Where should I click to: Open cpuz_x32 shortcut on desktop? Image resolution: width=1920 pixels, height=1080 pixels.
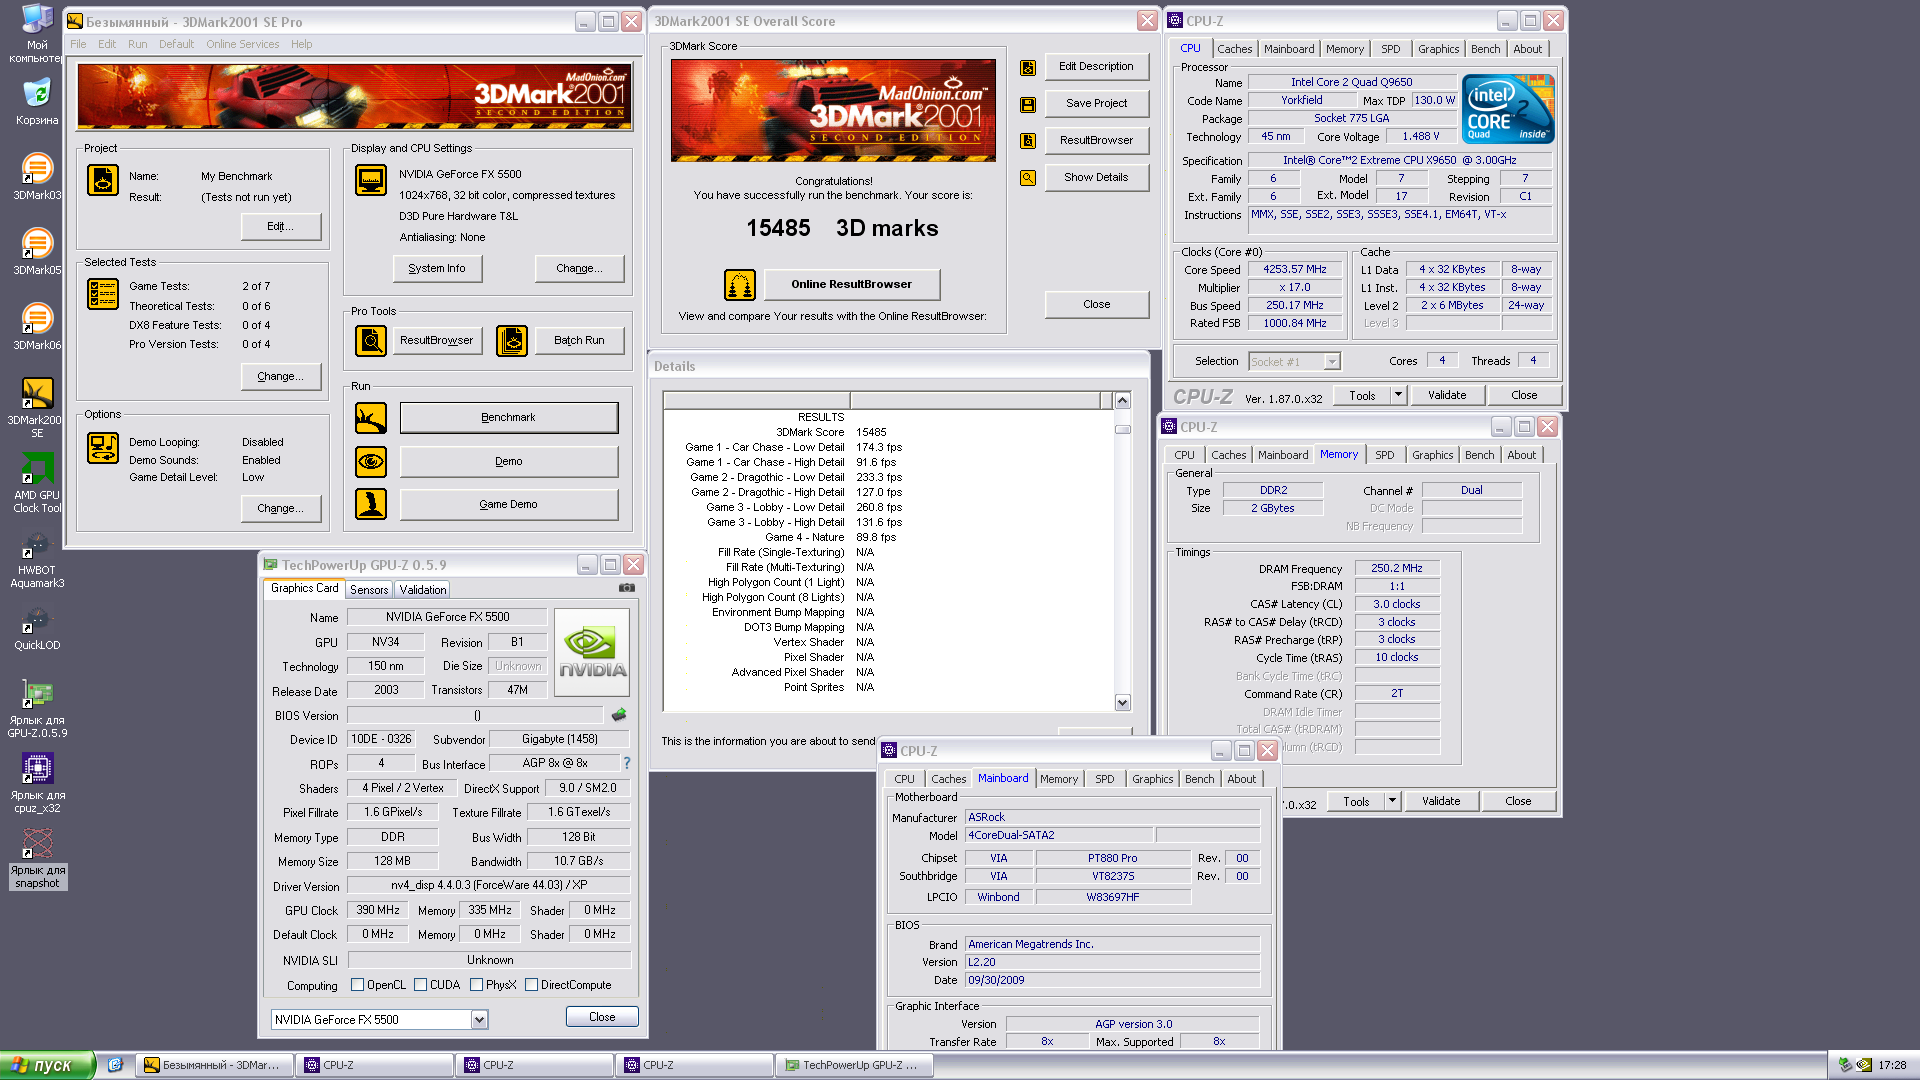pyautogui.click(x=37, y=783)
